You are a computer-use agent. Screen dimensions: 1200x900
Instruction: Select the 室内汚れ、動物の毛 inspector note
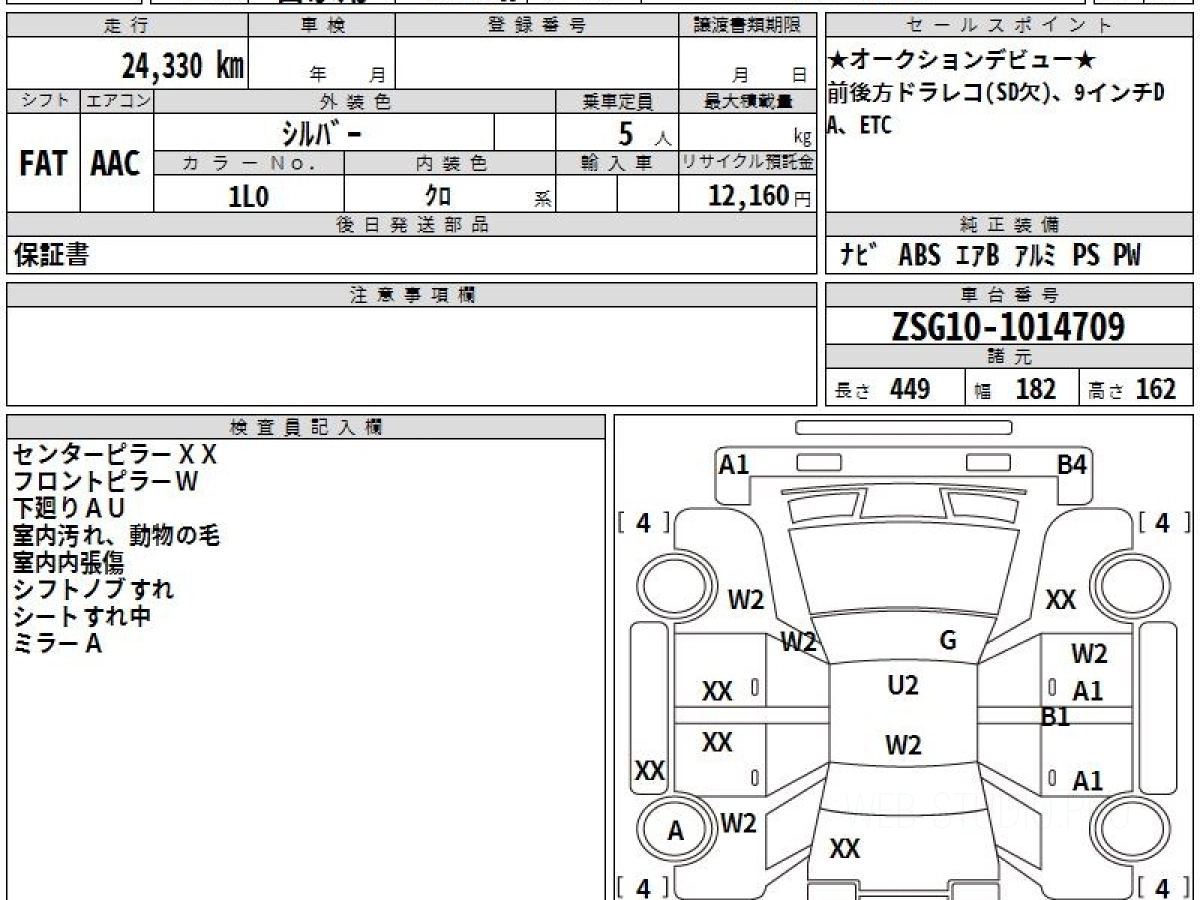pos(116,535)
